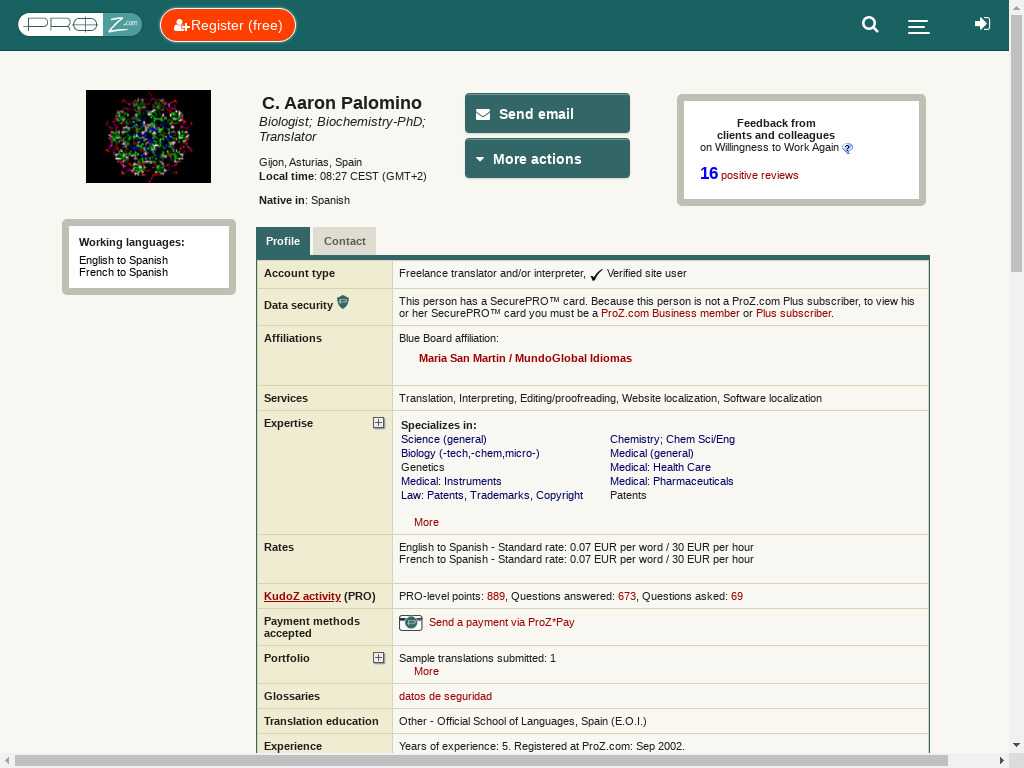1024x768 pixels.
Task: Click the Send email button
Action: [547, 114]
